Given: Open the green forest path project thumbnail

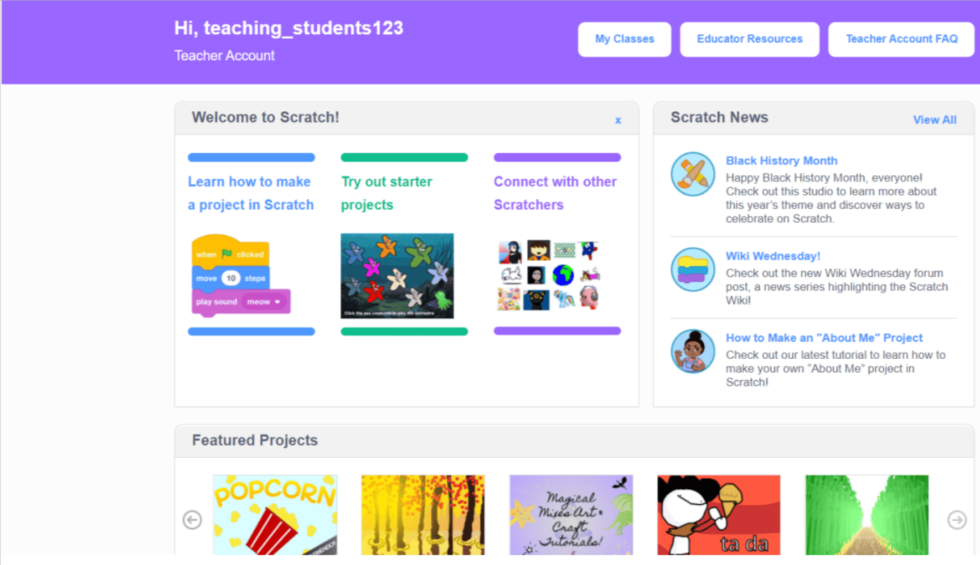Looking at the screenshot, I should coord(867,515).
